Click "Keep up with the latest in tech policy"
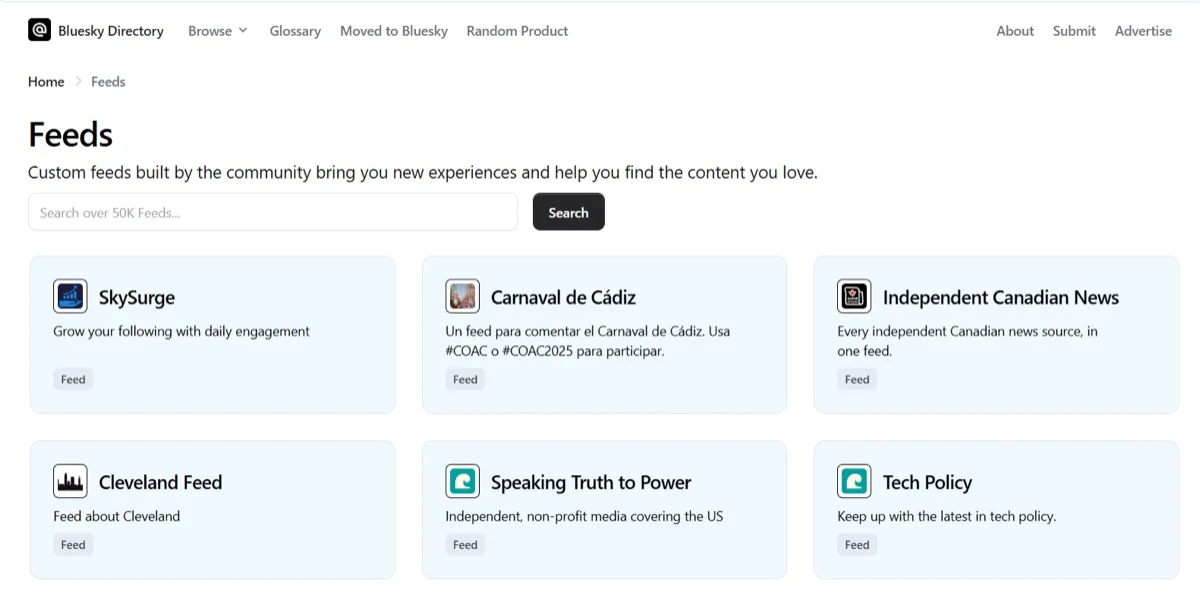 coord(947,516)
